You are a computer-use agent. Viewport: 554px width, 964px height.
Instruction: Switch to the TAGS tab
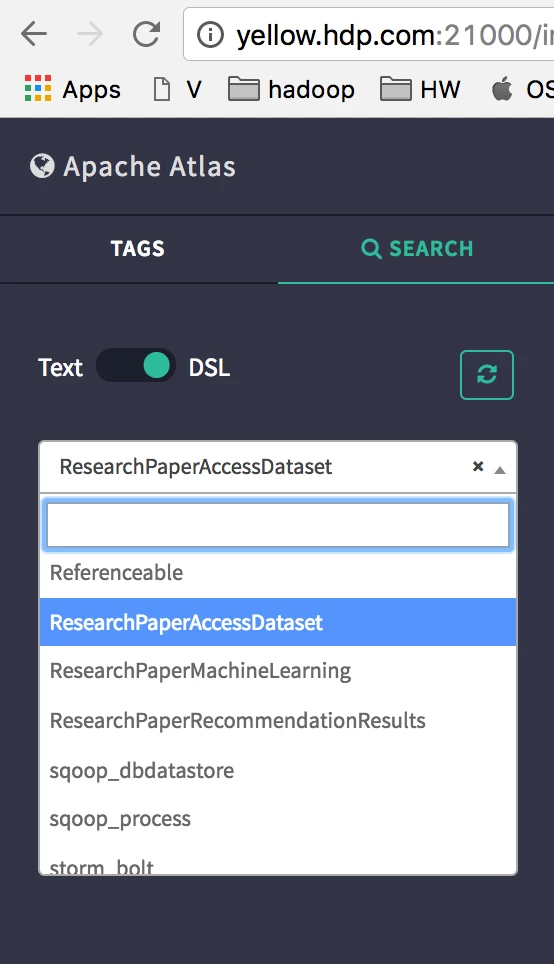(x=138, y=248)
